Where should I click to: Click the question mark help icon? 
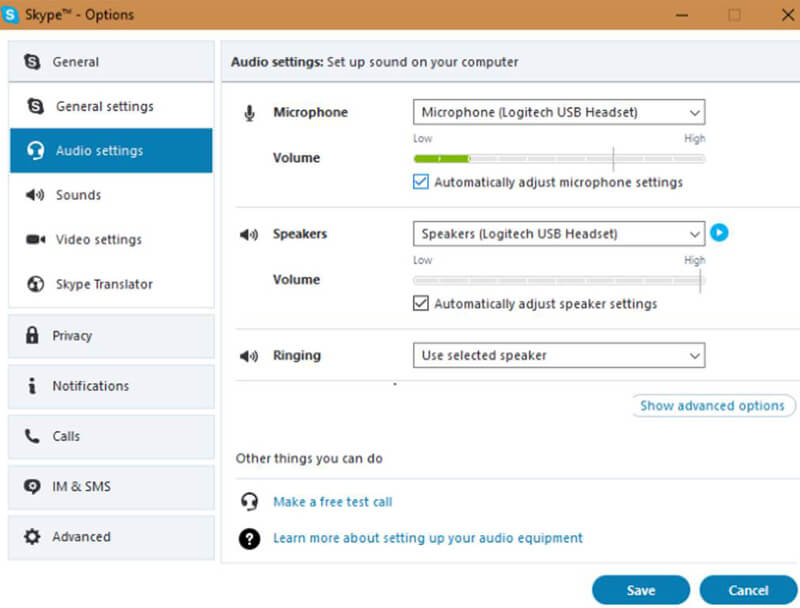click(x=249, y=539)
